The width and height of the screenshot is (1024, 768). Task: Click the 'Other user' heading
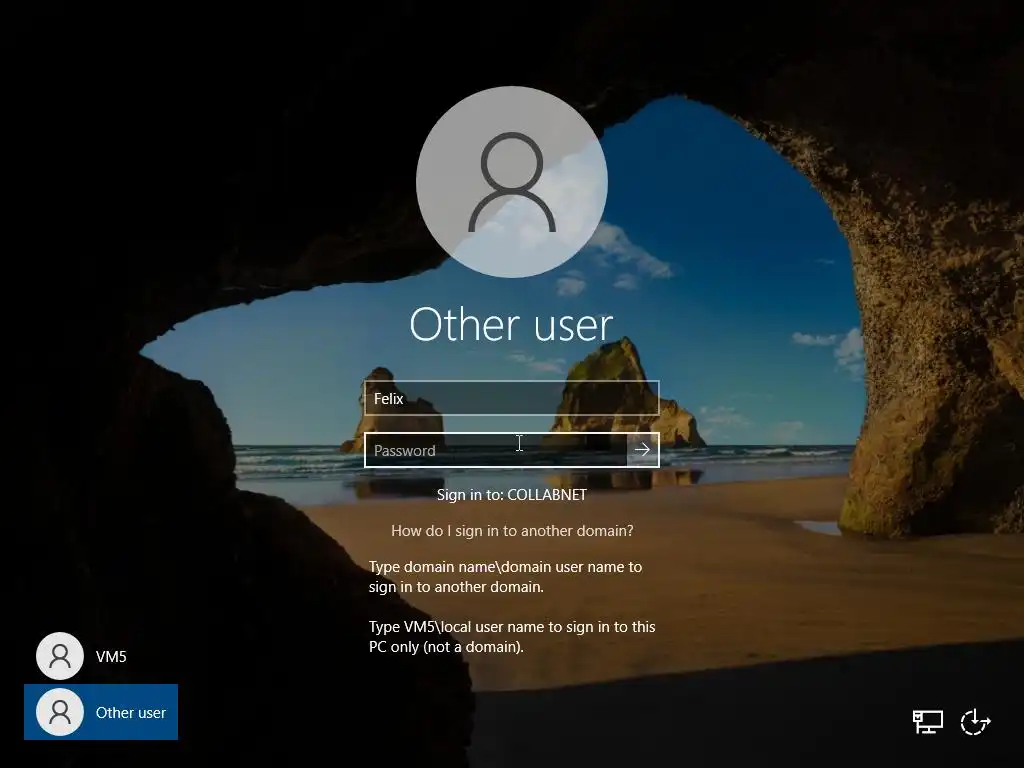click(x=511, y=324)
